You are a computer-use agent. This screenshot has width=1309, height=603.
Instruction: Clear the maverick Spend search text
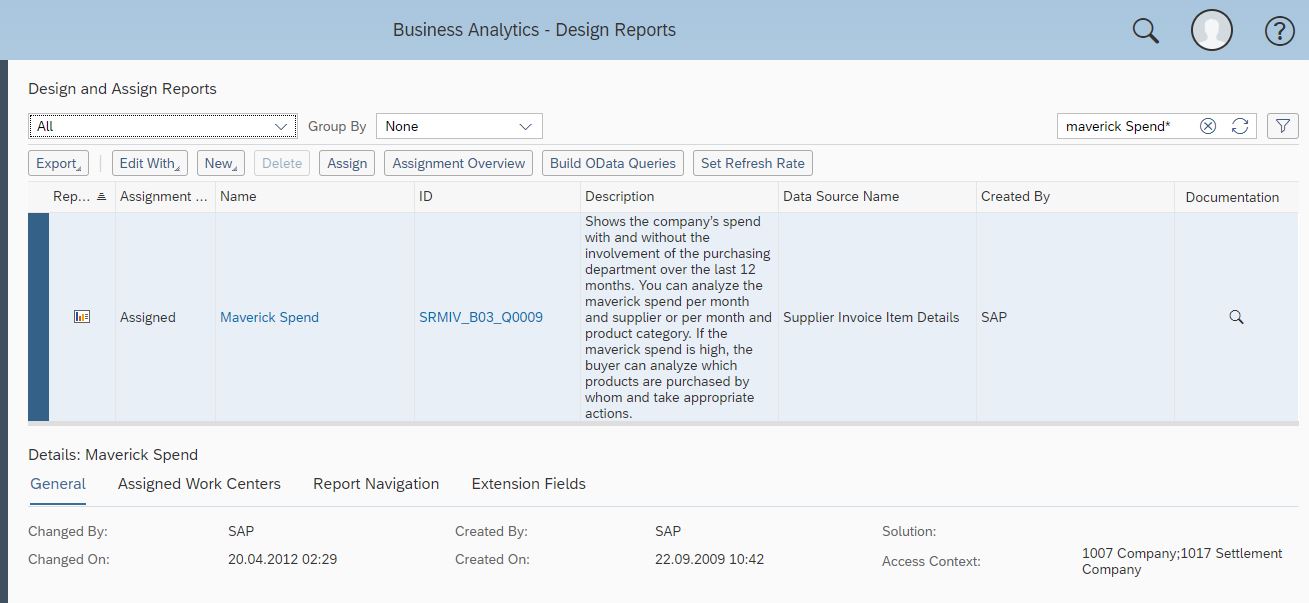tap(1208, 126)
